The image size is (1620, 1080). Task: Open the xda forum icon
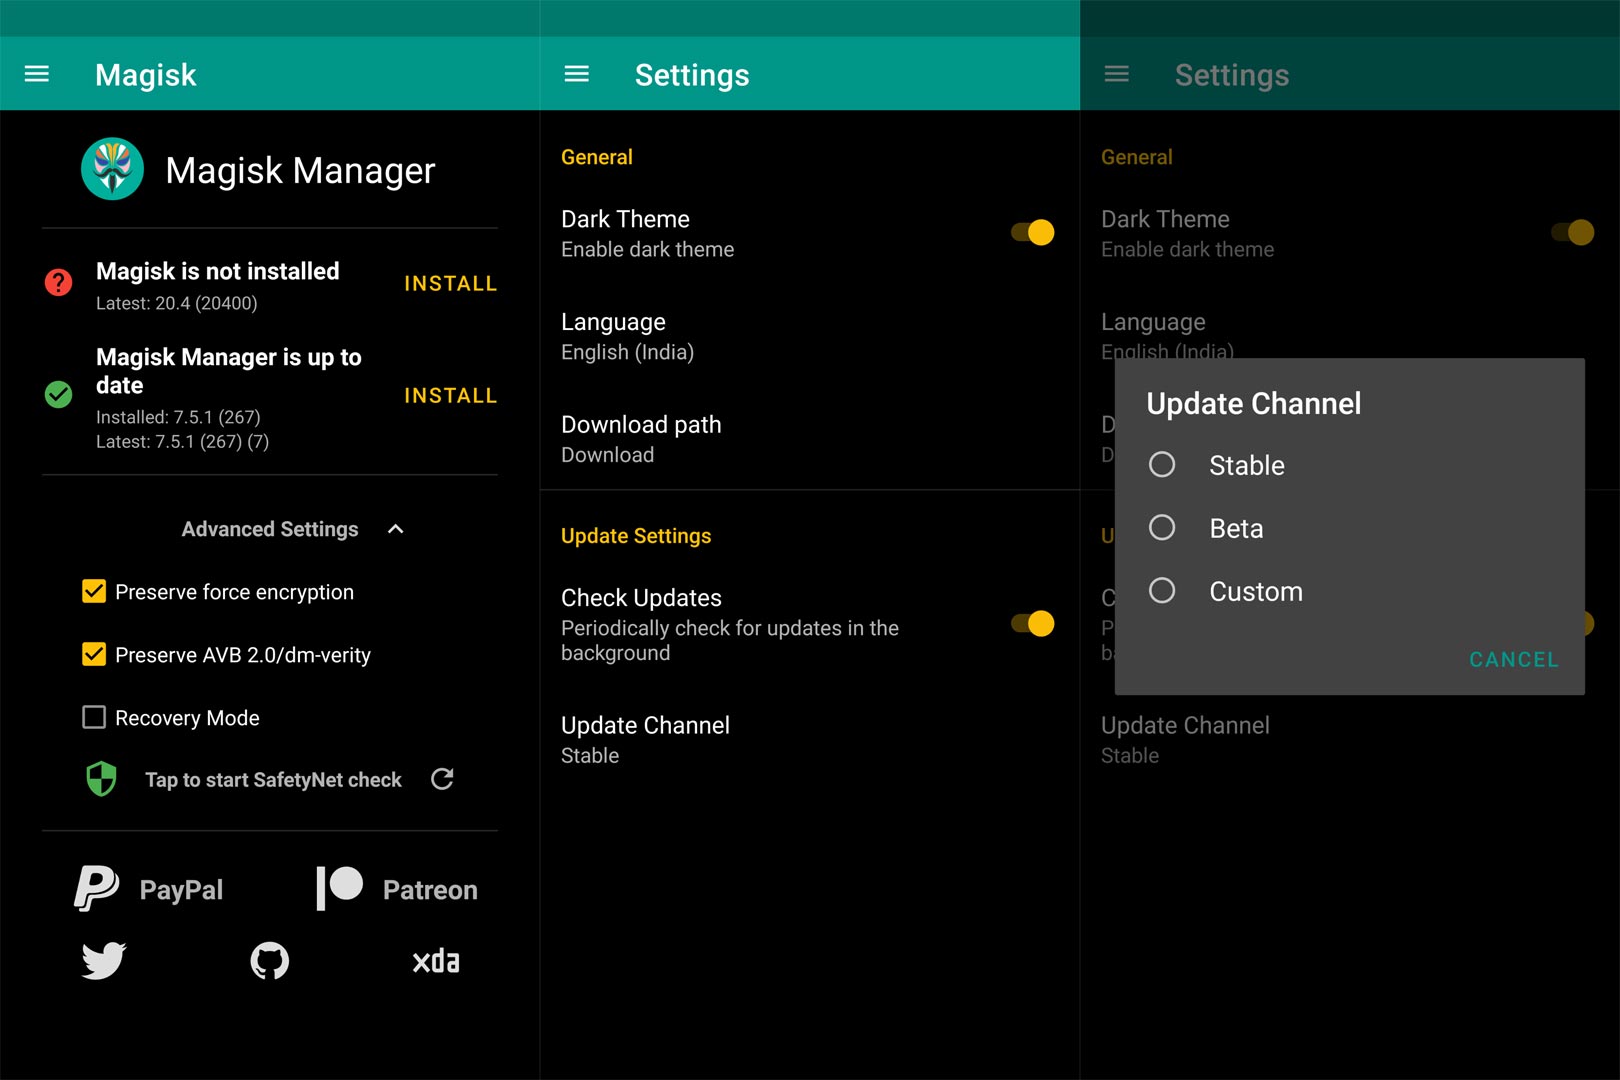pyautogui.click(x=436, y=961)
